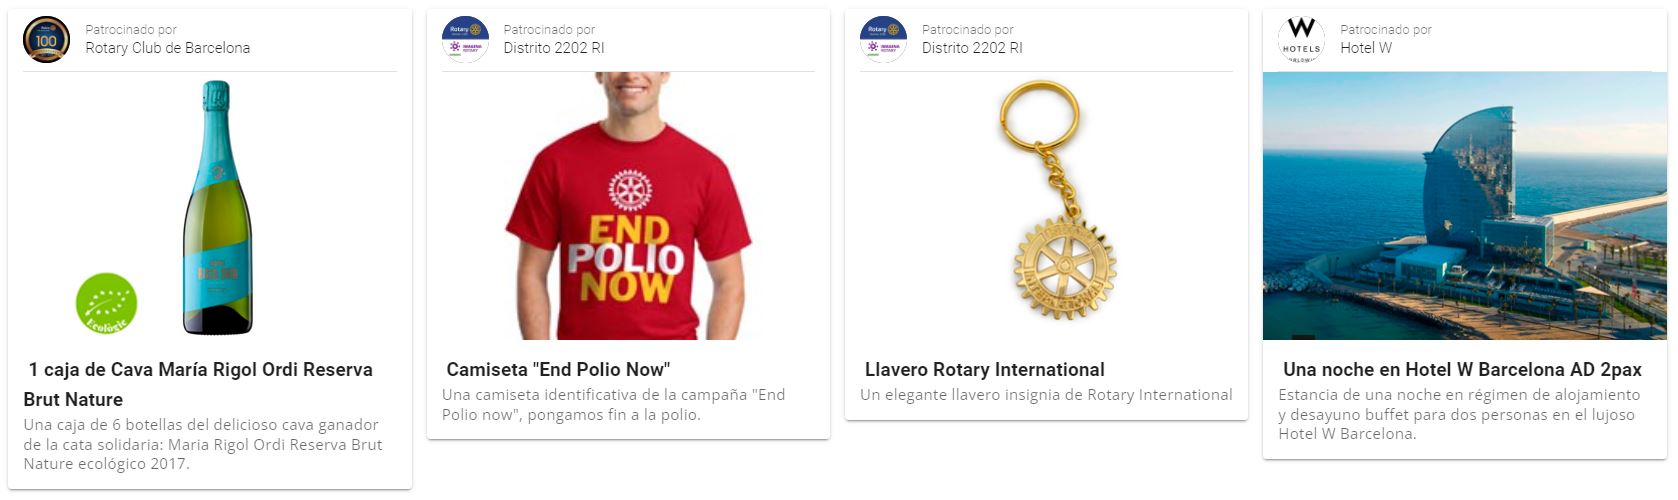Click the green Ecològic certification badge

click(x=106, y=304)
